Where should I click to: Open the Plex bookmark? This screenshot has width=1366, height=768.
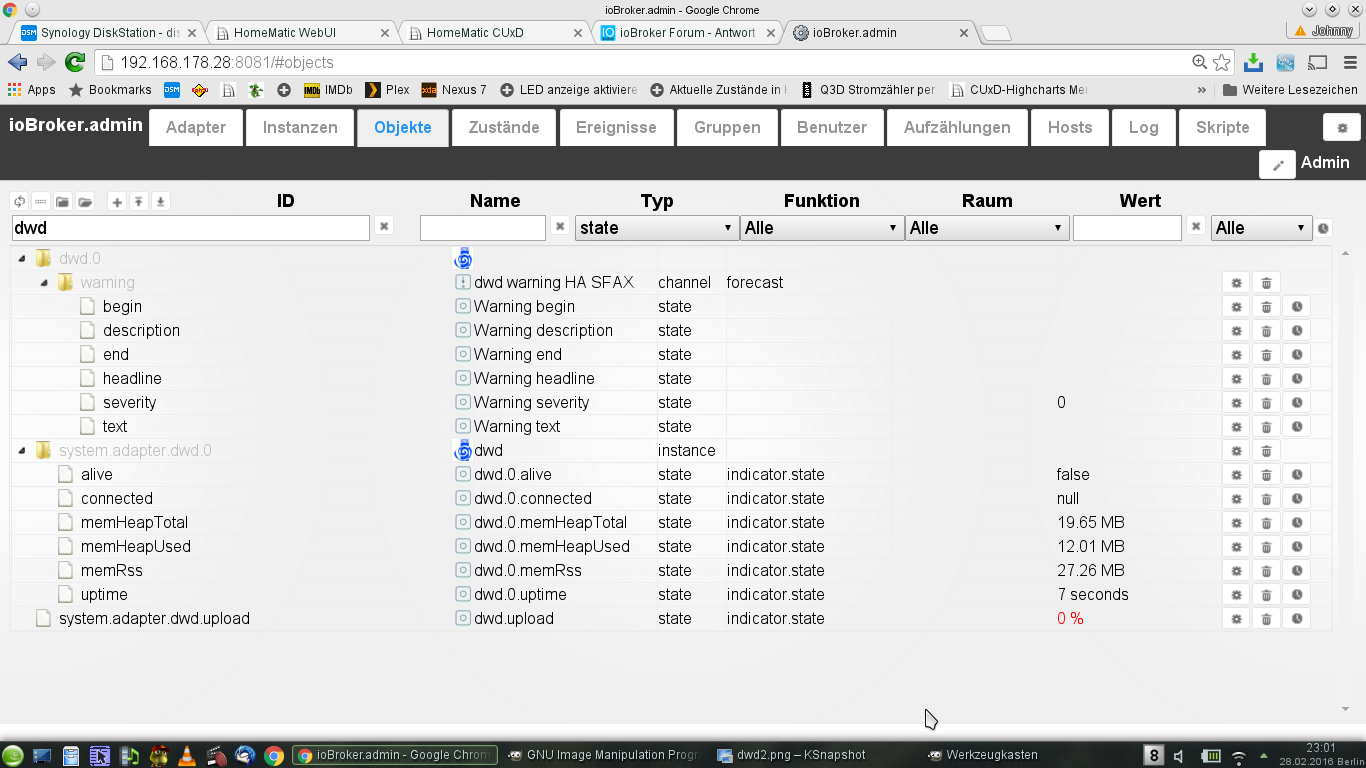pos(387,90)
